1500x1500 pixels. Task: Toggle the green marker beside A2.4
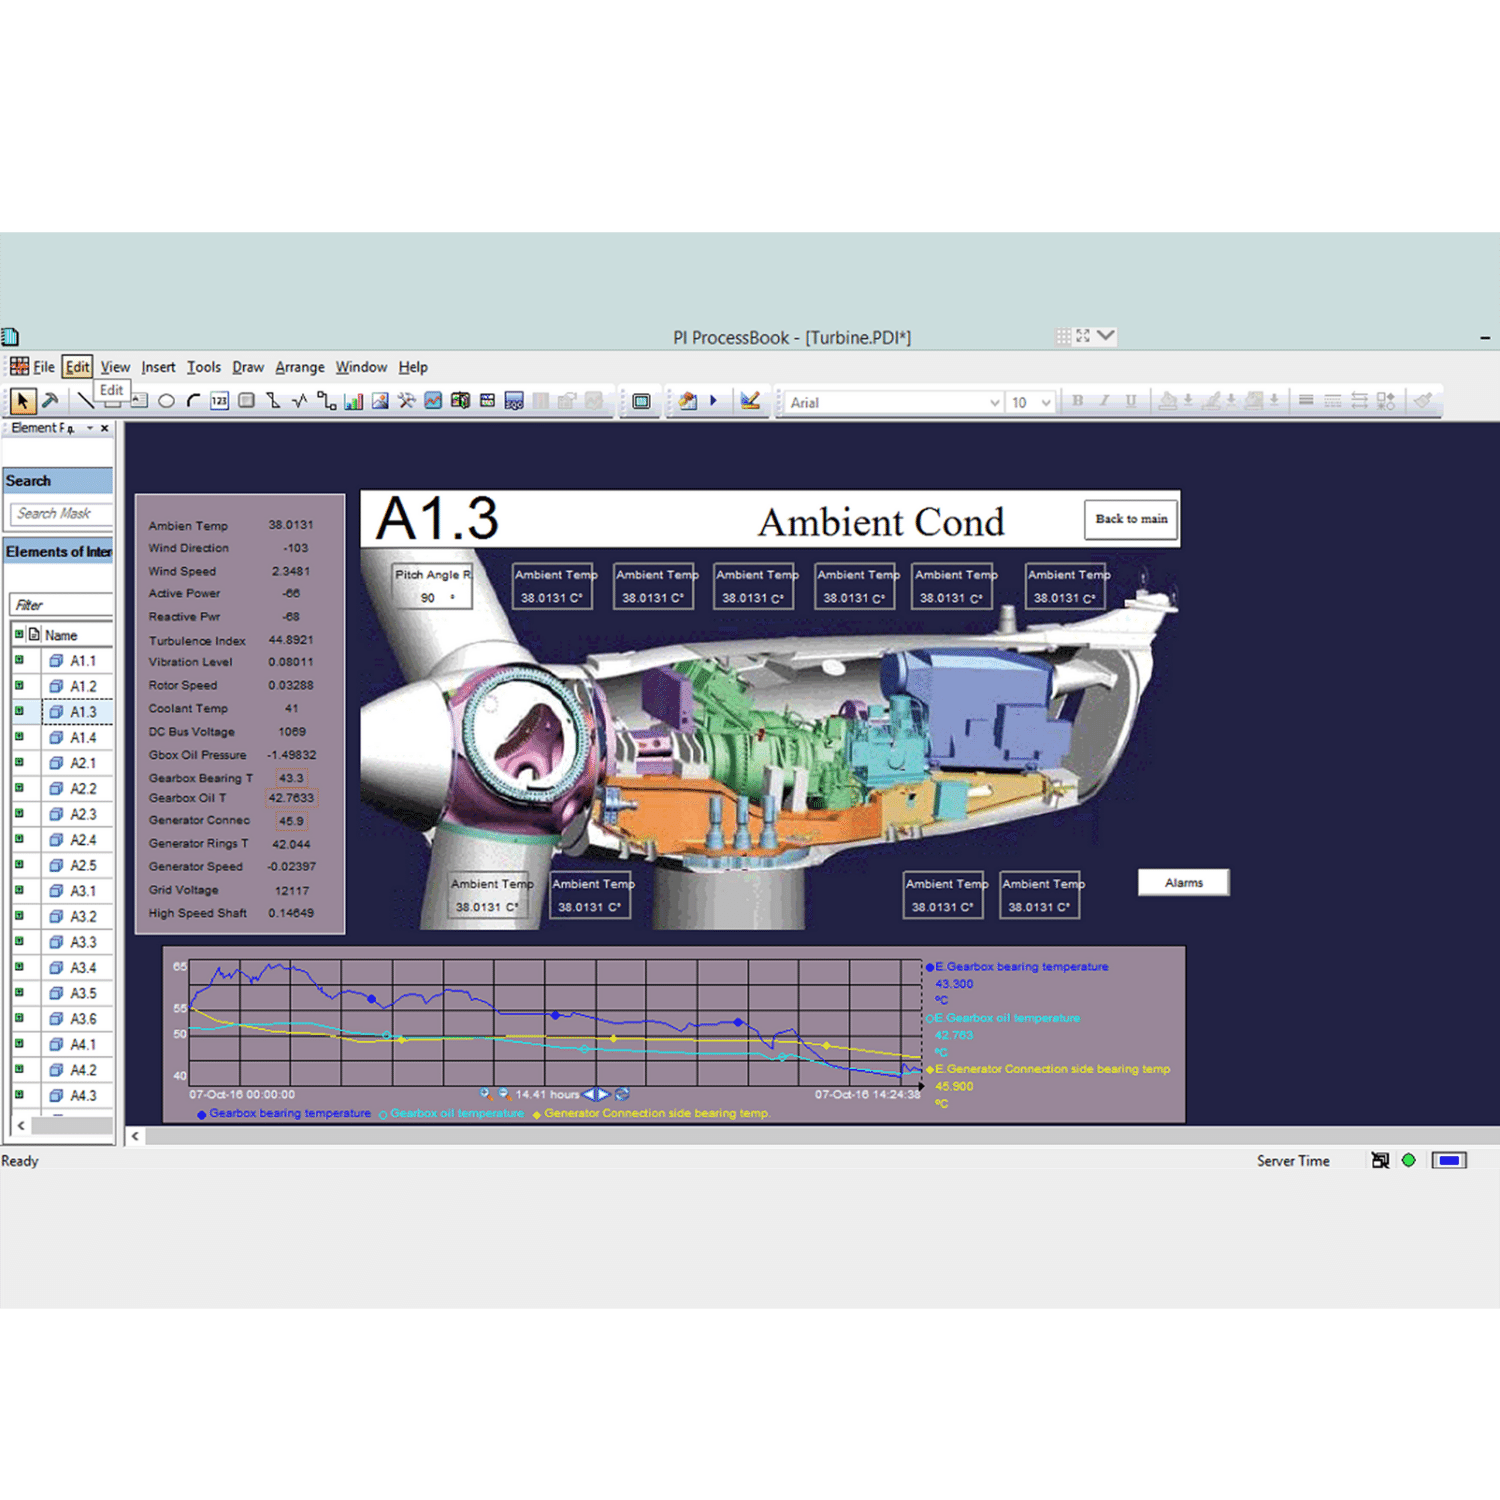coord(19,839)
